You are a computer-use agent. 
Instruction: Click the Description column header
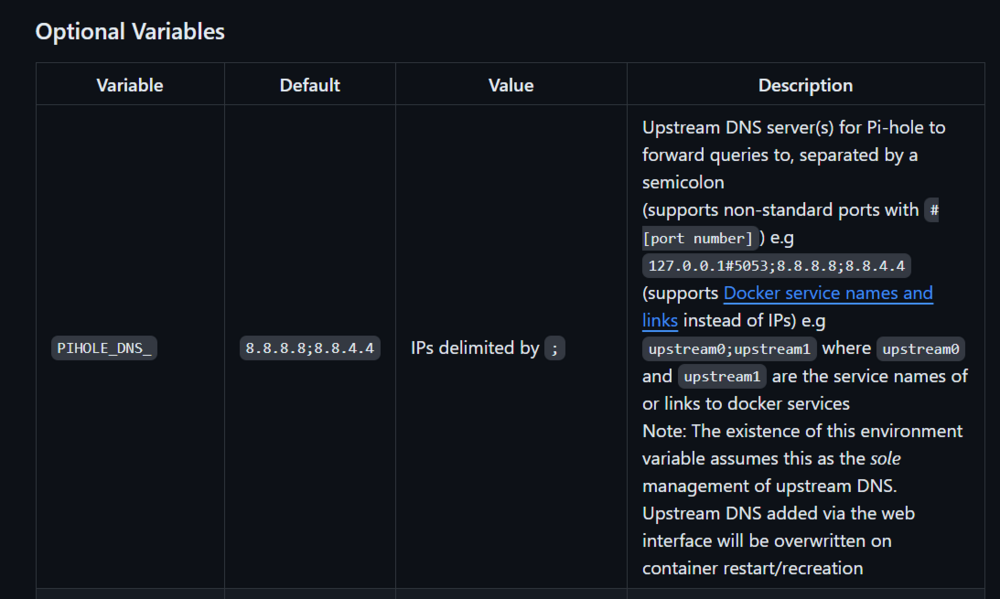pos(805,85)
